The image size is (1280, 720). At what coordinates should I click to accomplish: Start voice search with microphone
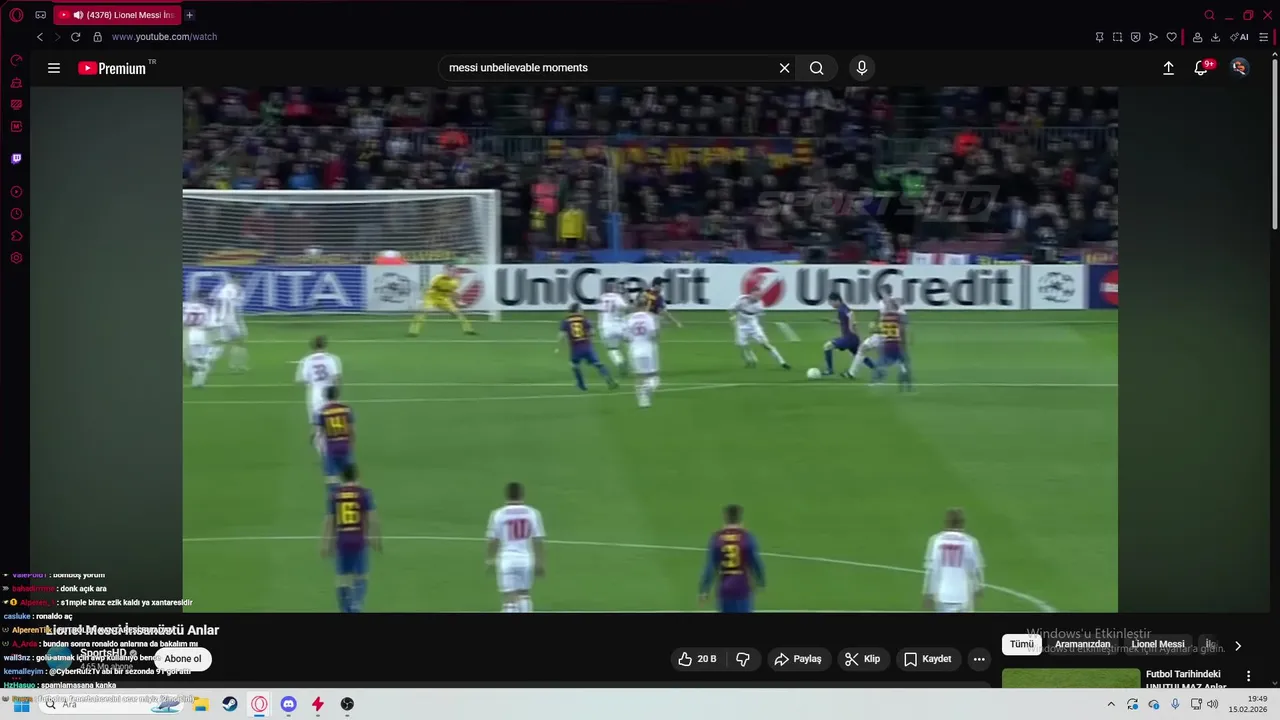[x=862, y=68]
